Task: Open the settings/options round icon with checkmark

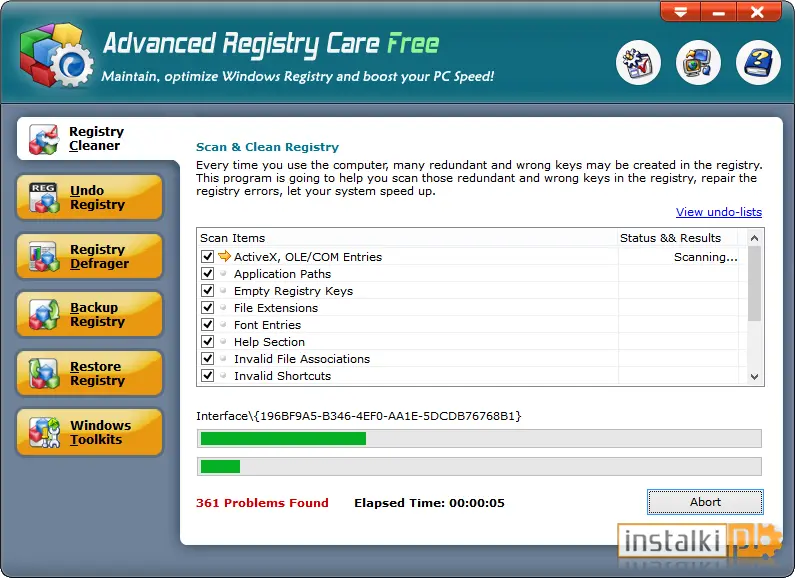Action: click(x=638, y=63)
